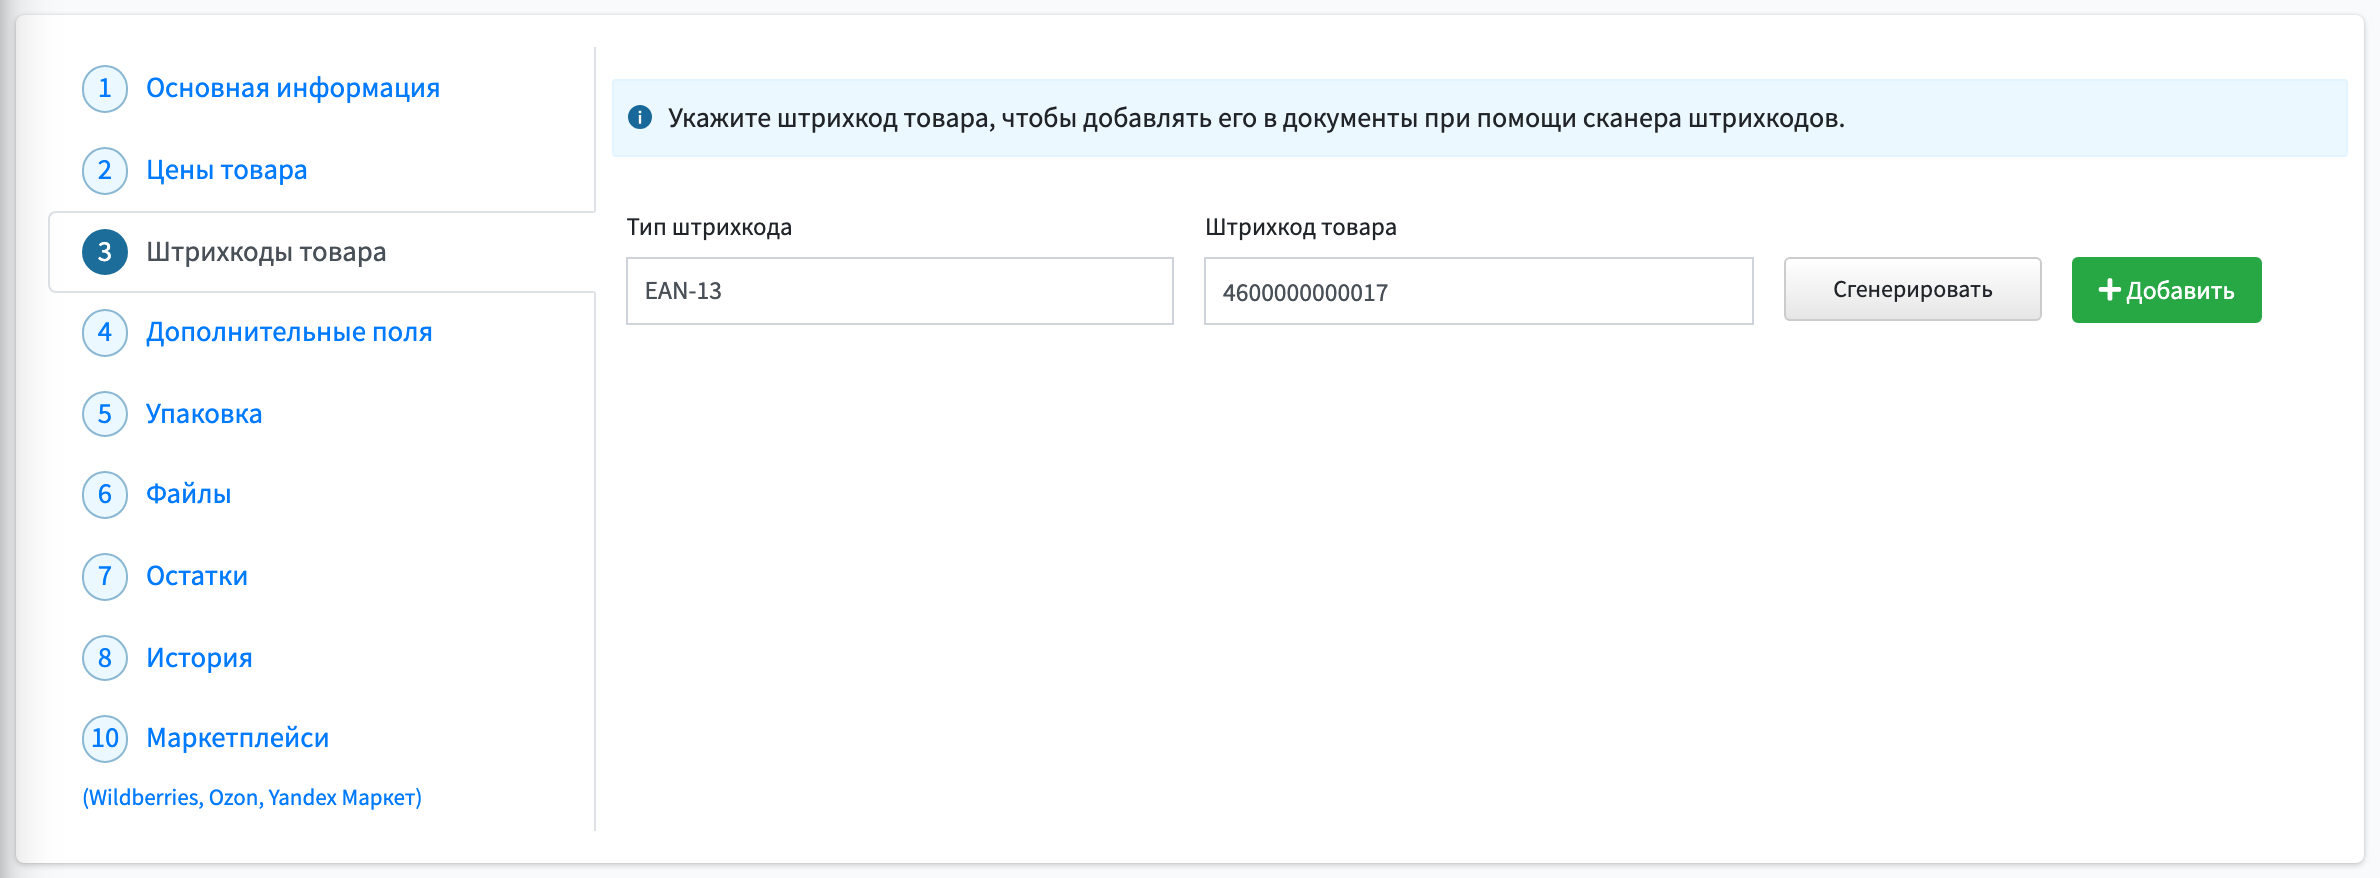This screenshot has height=878, width=2380.
Task: Select the highlighted step 3 circle
Action: (x=105, y=252)
